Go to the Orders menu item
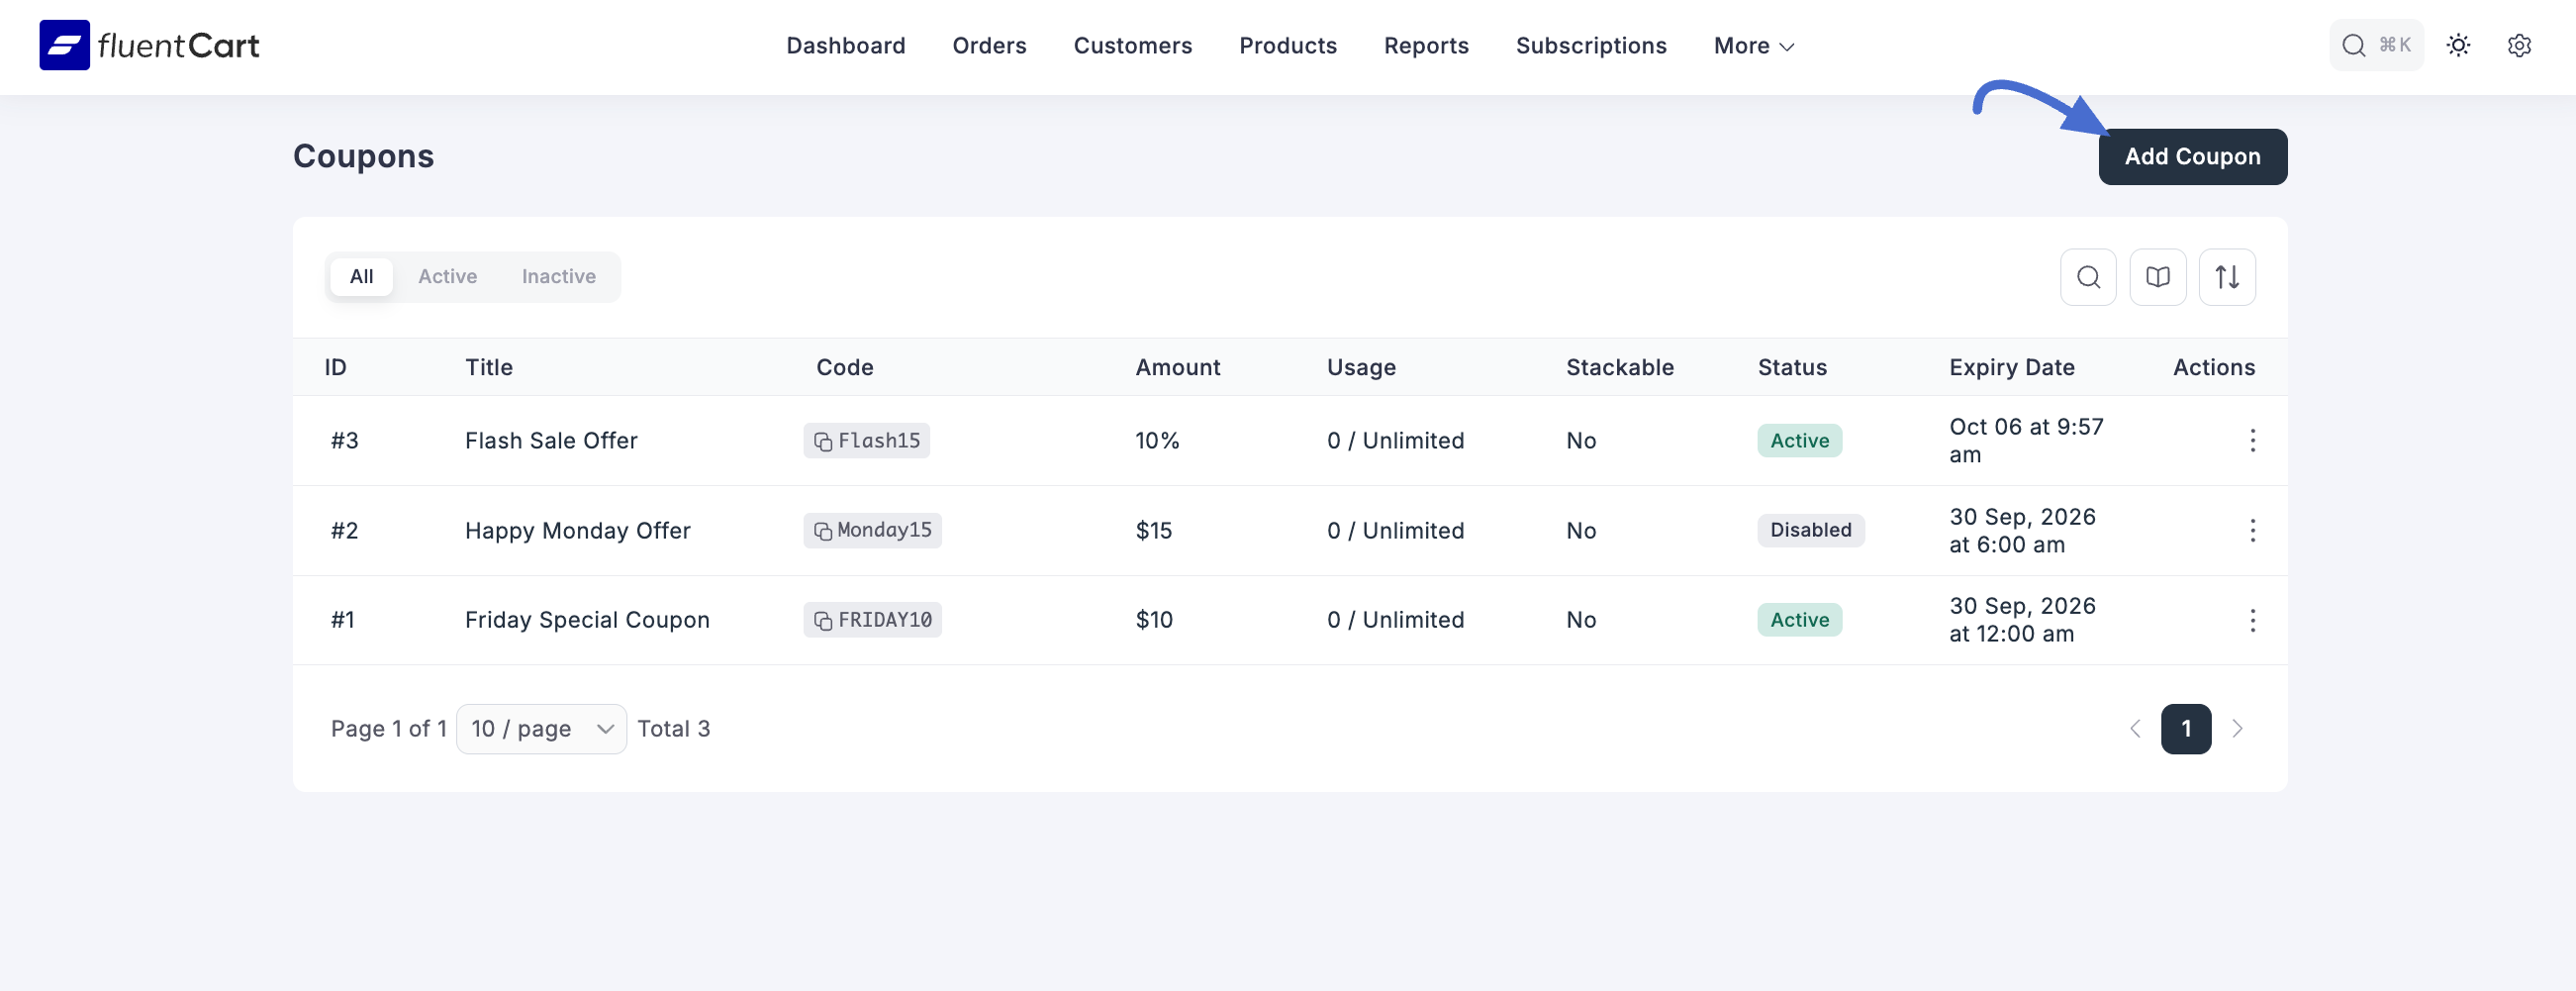Image resolution: width=2576 pixels, height=991 pixels. (x=988, y=46)
